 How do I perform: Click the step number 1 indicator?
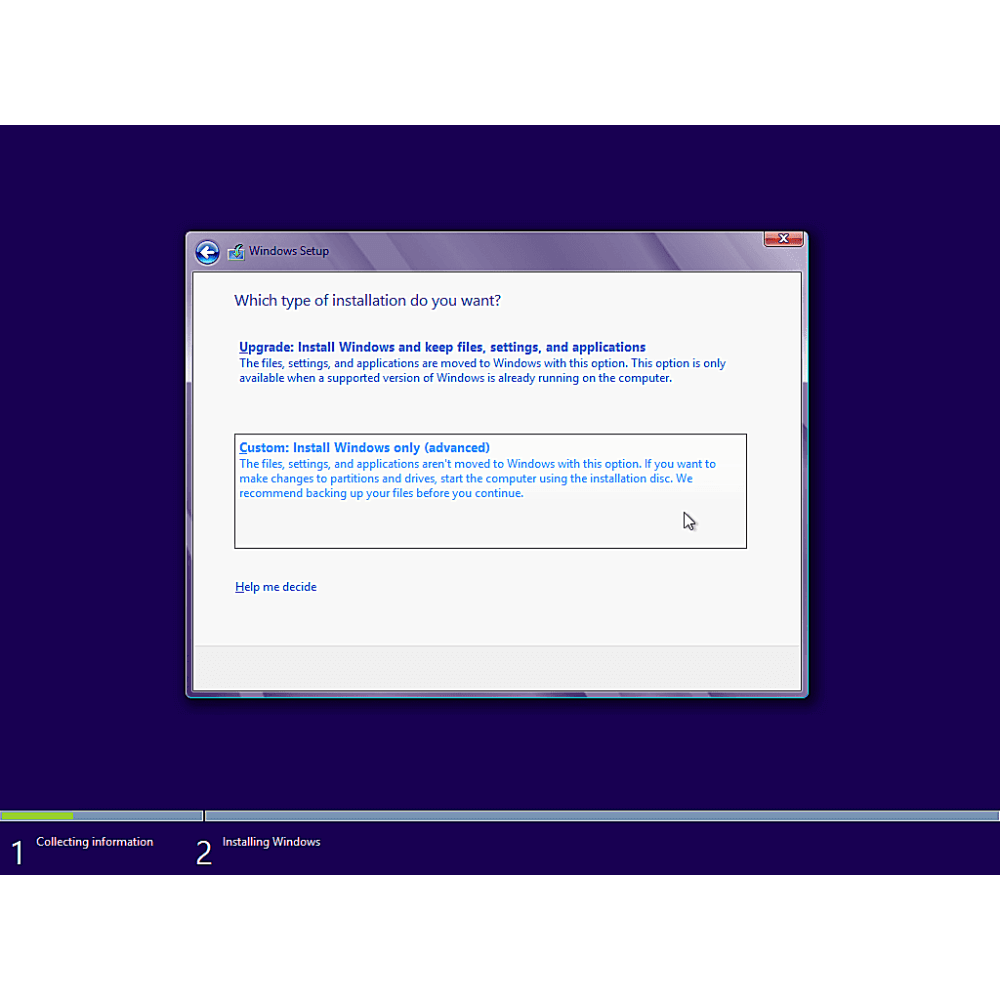pyautogui.click(x=17, y=853)
